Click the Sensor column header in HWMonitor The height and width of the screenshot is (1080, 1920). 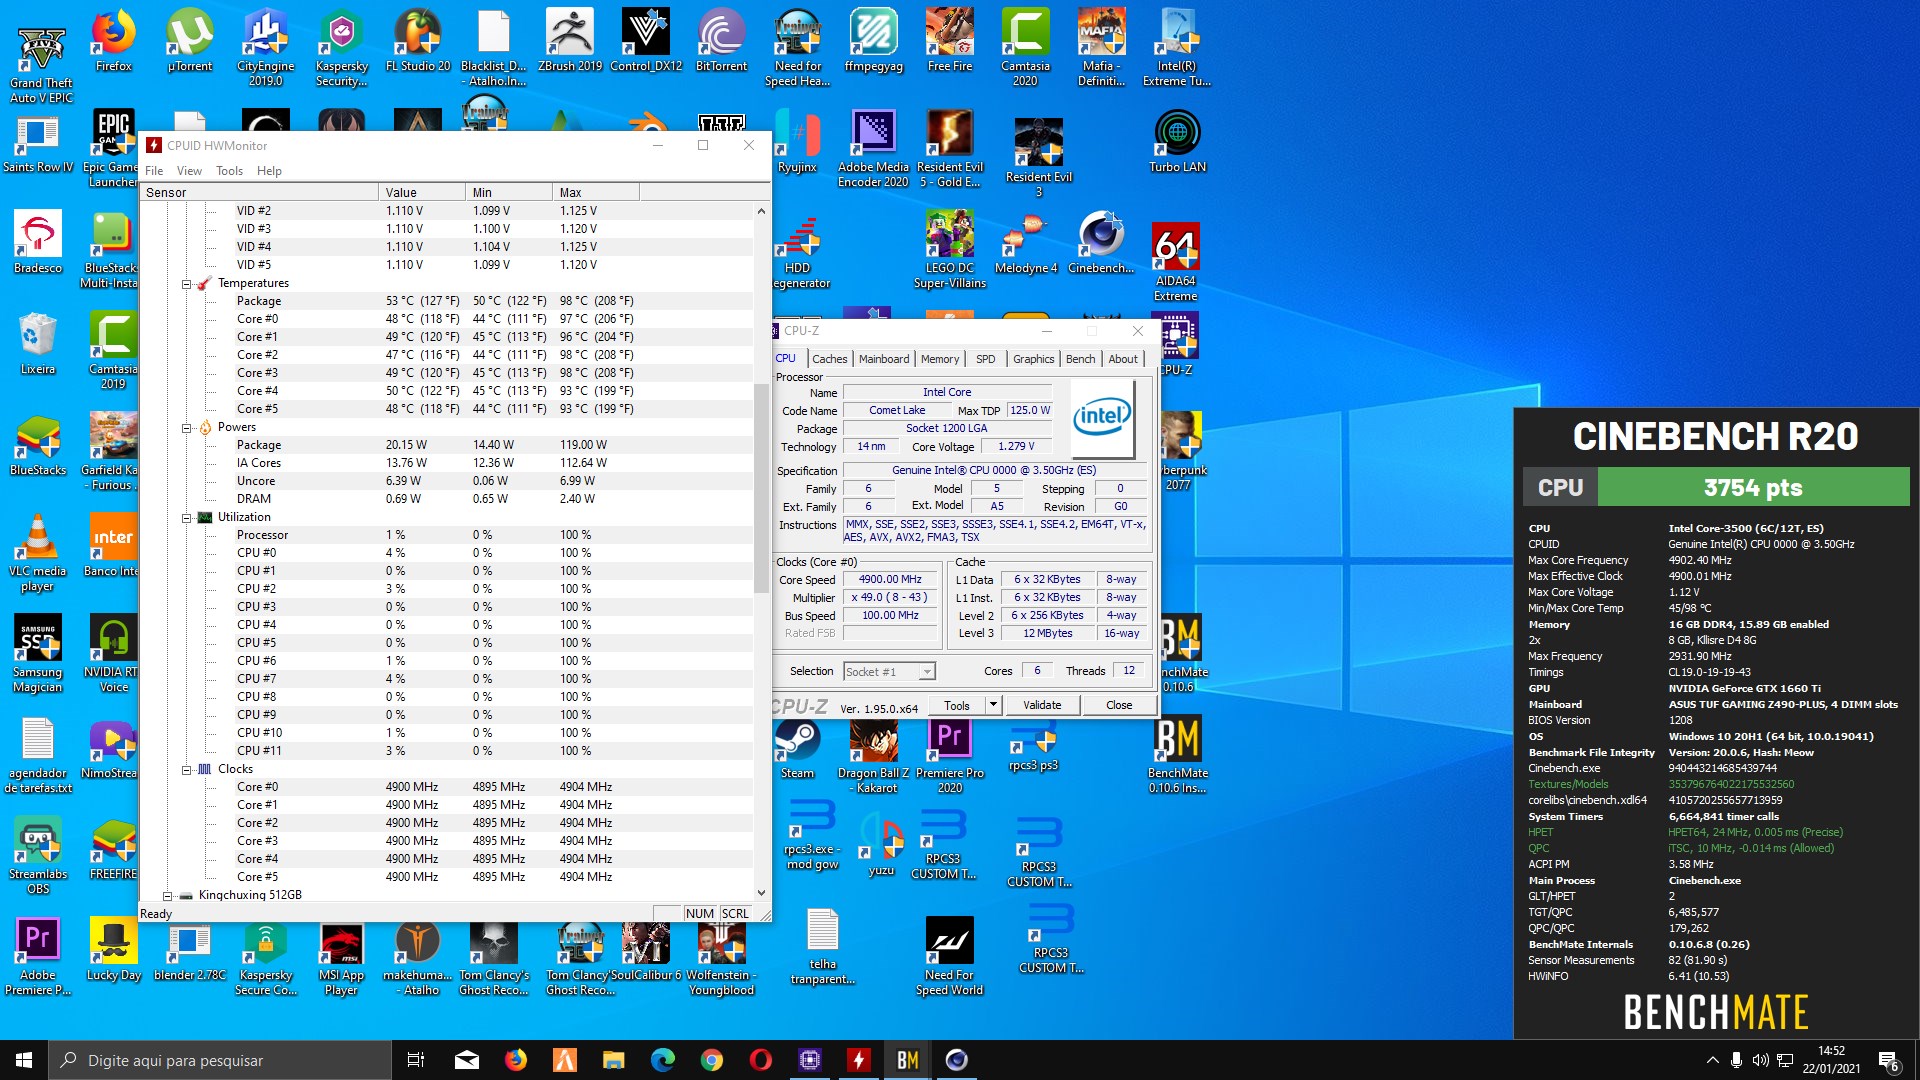260,192
